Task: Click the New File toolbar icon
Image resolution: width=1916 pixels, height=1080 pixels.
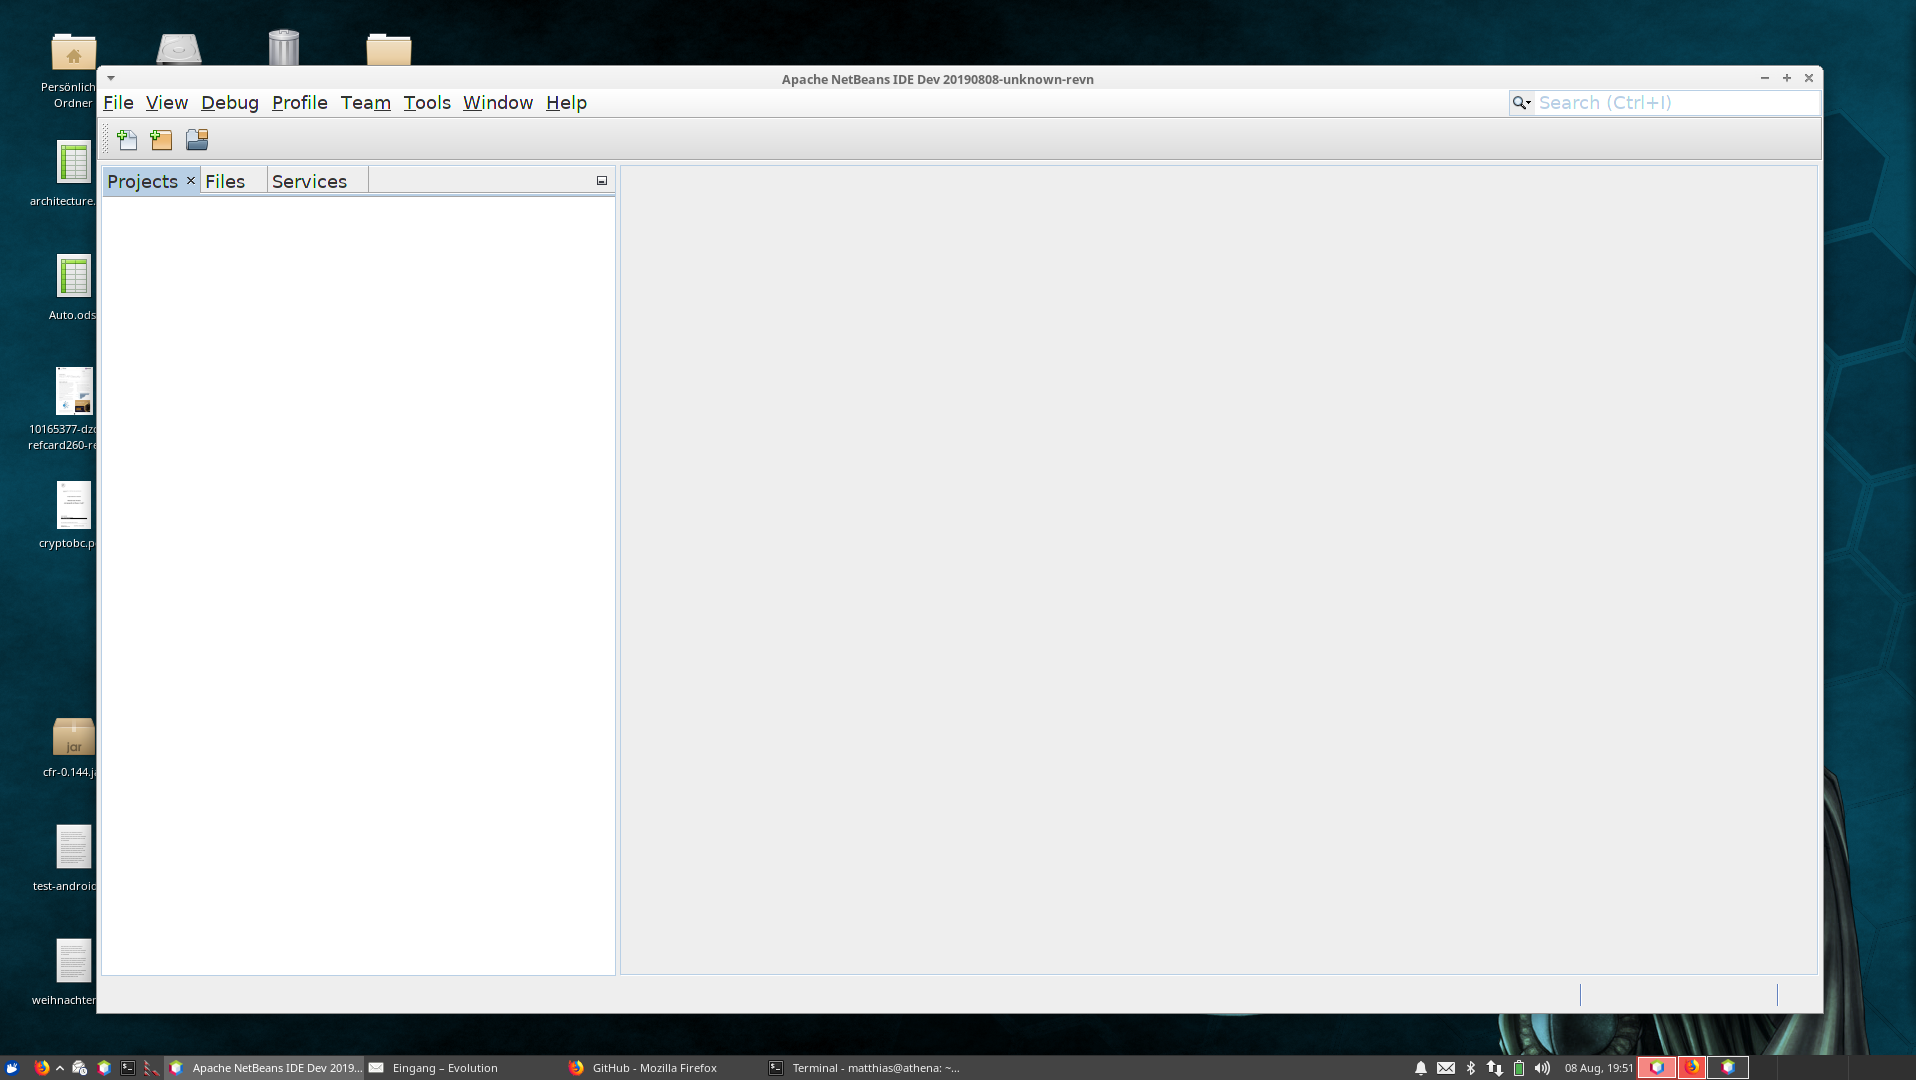Action: pos(127,140)
